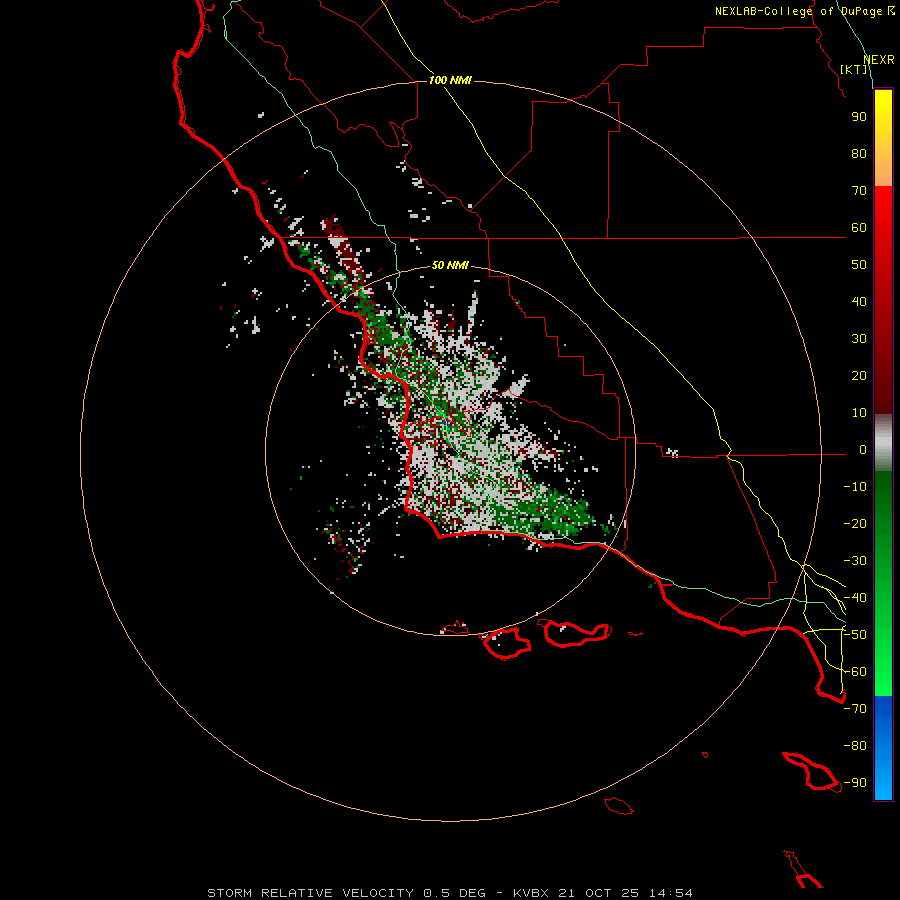Click the [KT] units label
This screenshot has height=900, width=900.
coord(854,69)
